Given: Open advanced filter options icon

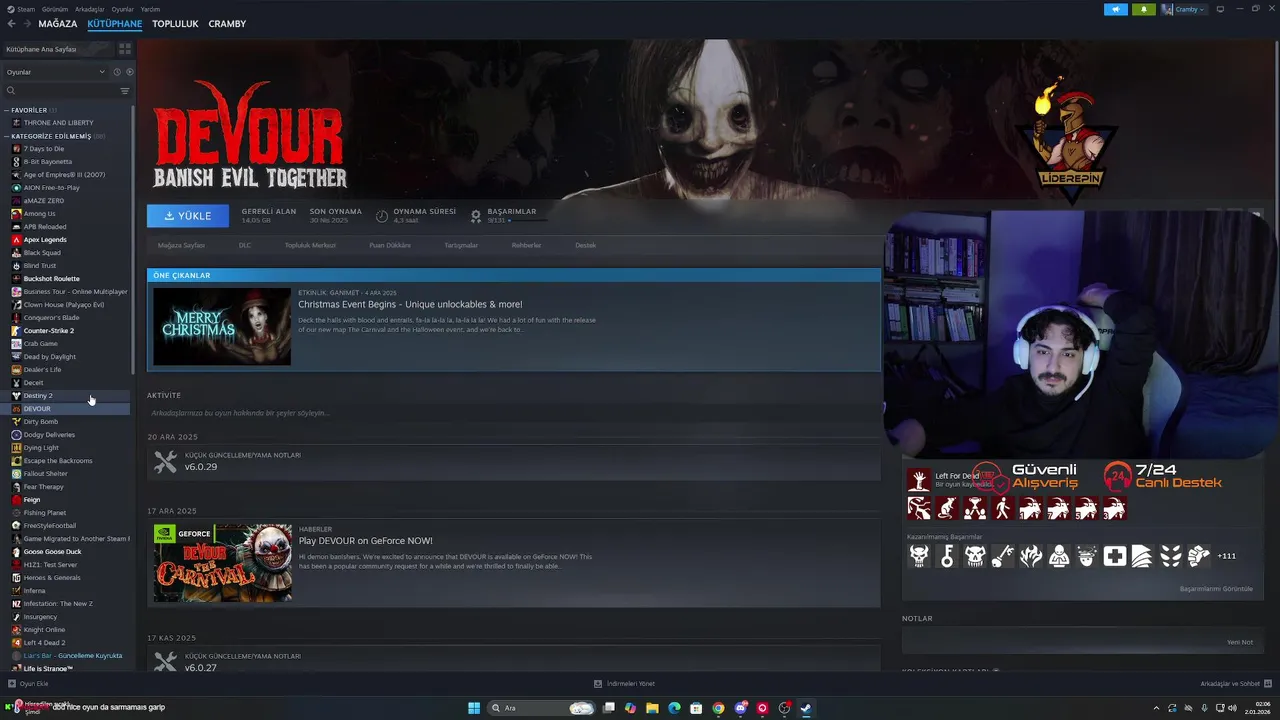Looking at the screenshot, I should pyautogui.click(x=125, y=91).
